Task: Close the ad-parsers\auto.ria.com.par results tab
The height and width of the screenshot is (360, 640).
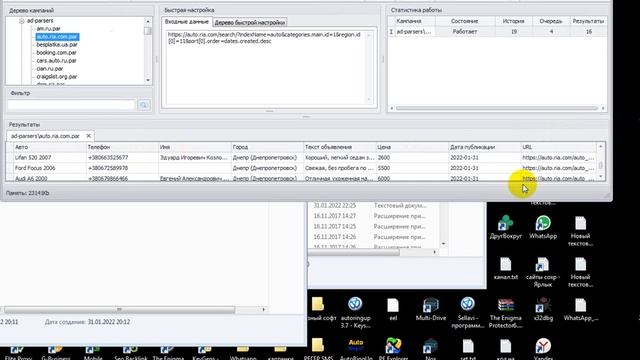Action: click(89, 136)
